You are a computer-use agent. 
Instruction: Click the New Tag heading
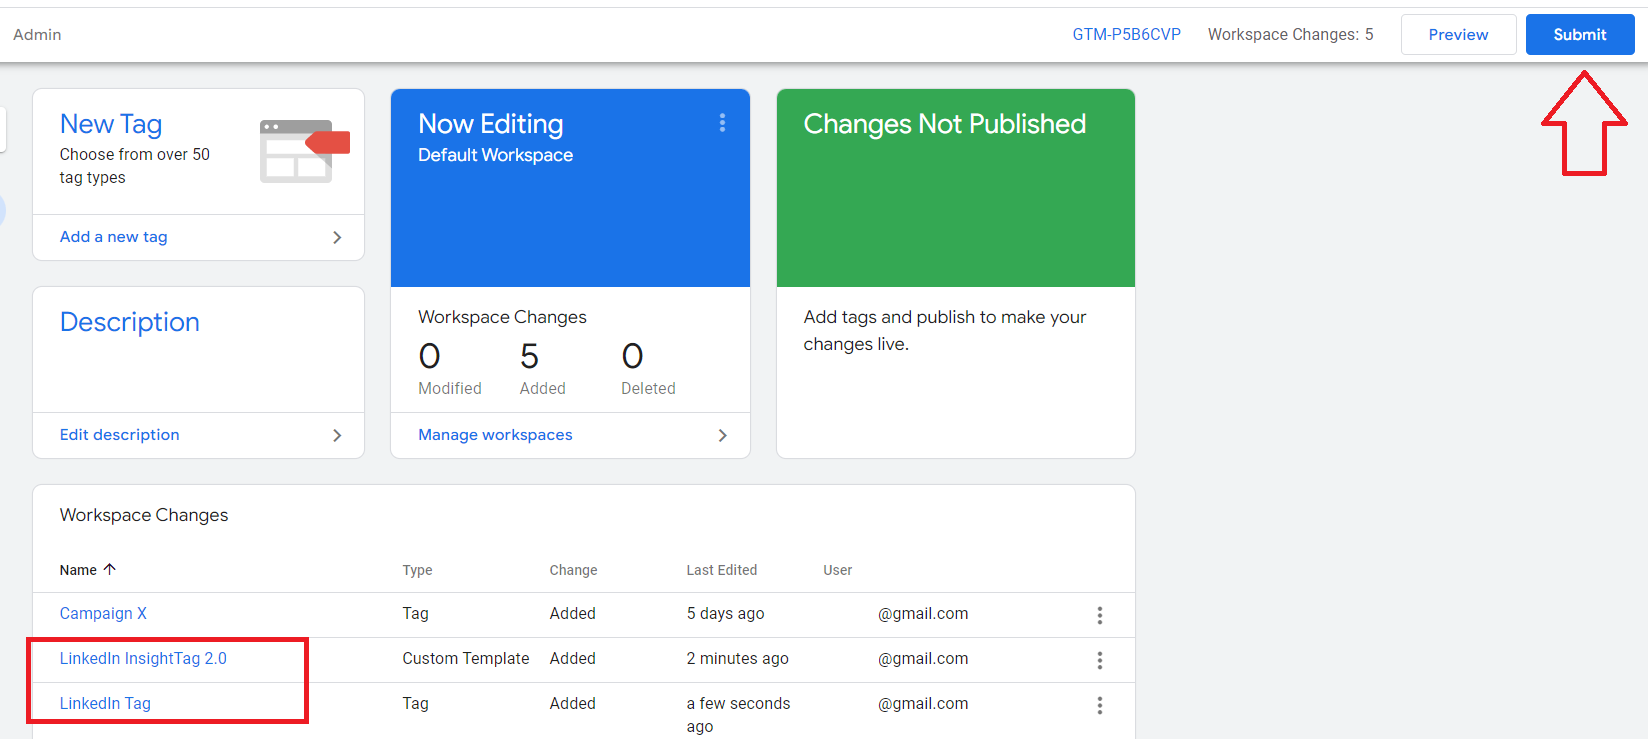click(x=111, y=124)
